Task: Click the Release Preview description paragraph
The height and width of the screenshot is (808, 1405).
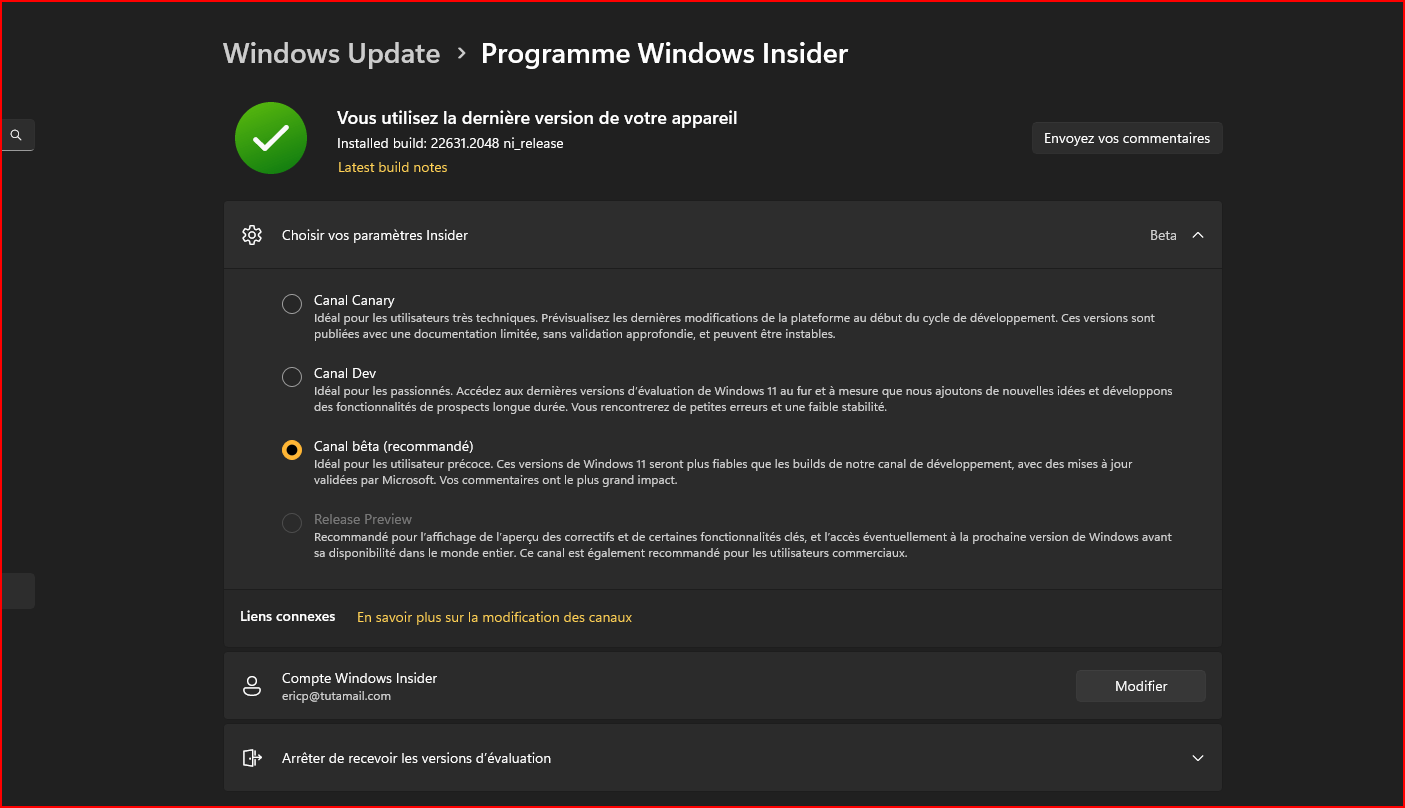Action: (743, 545)
